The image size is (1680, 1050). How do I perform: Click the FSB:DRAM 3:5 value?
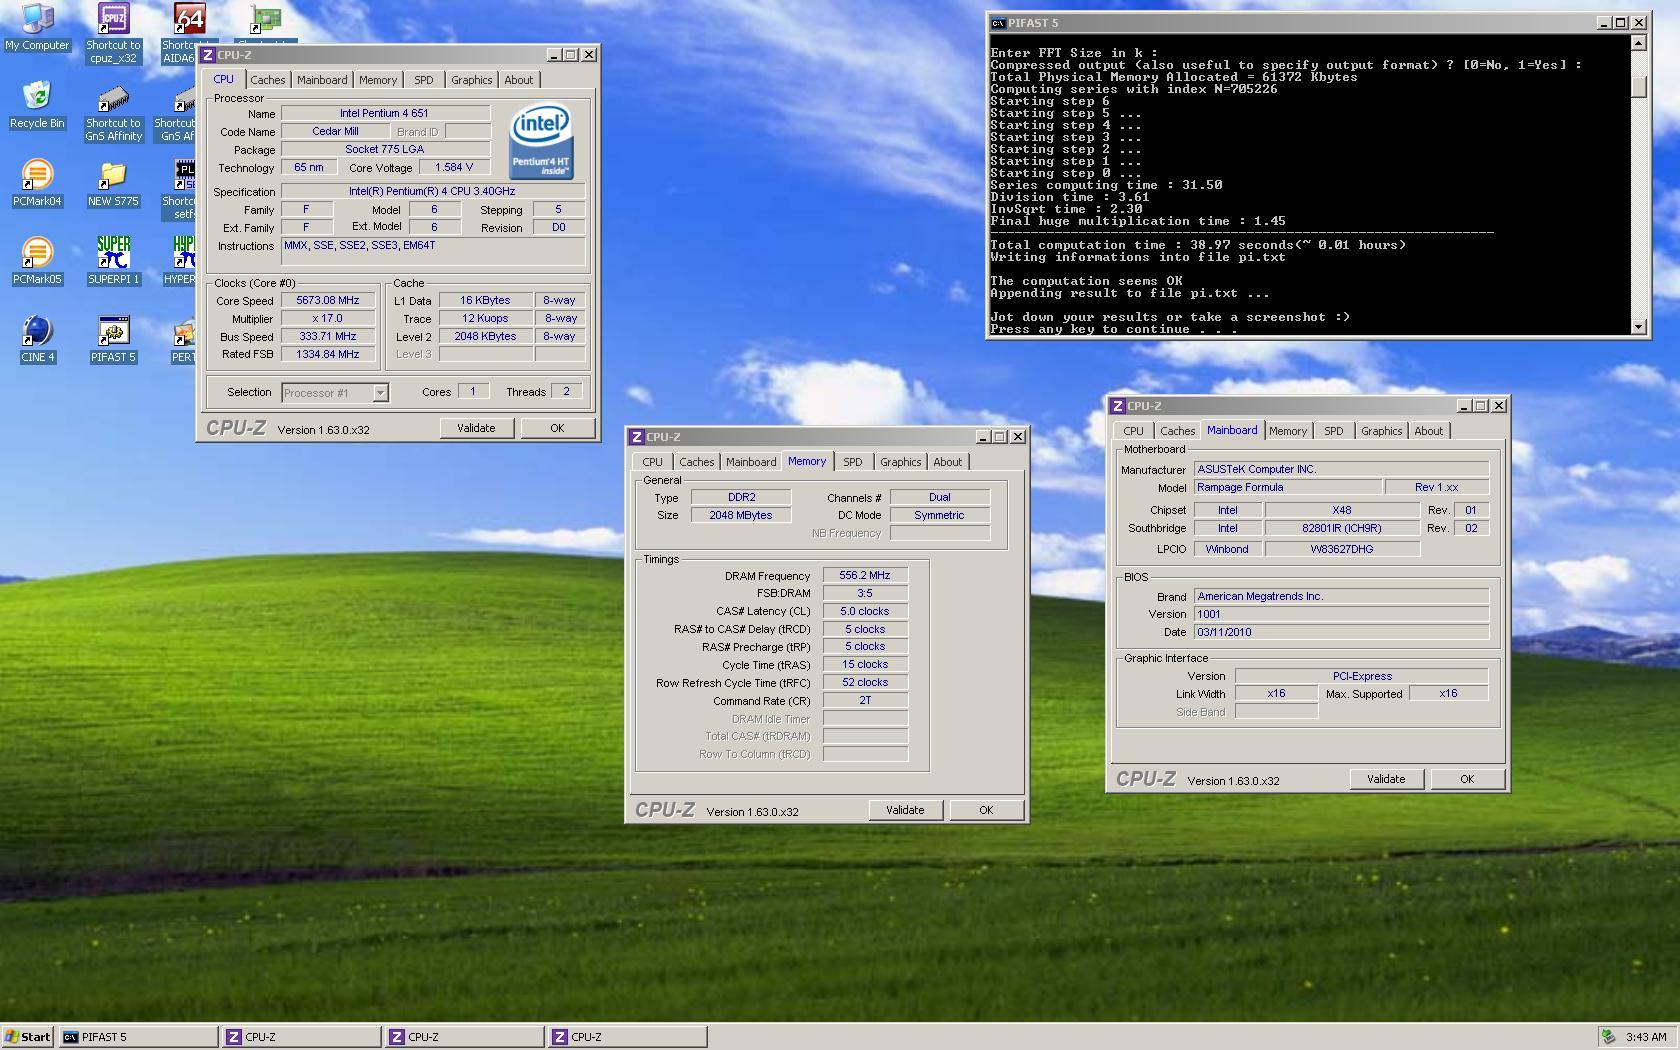point(865,593)
